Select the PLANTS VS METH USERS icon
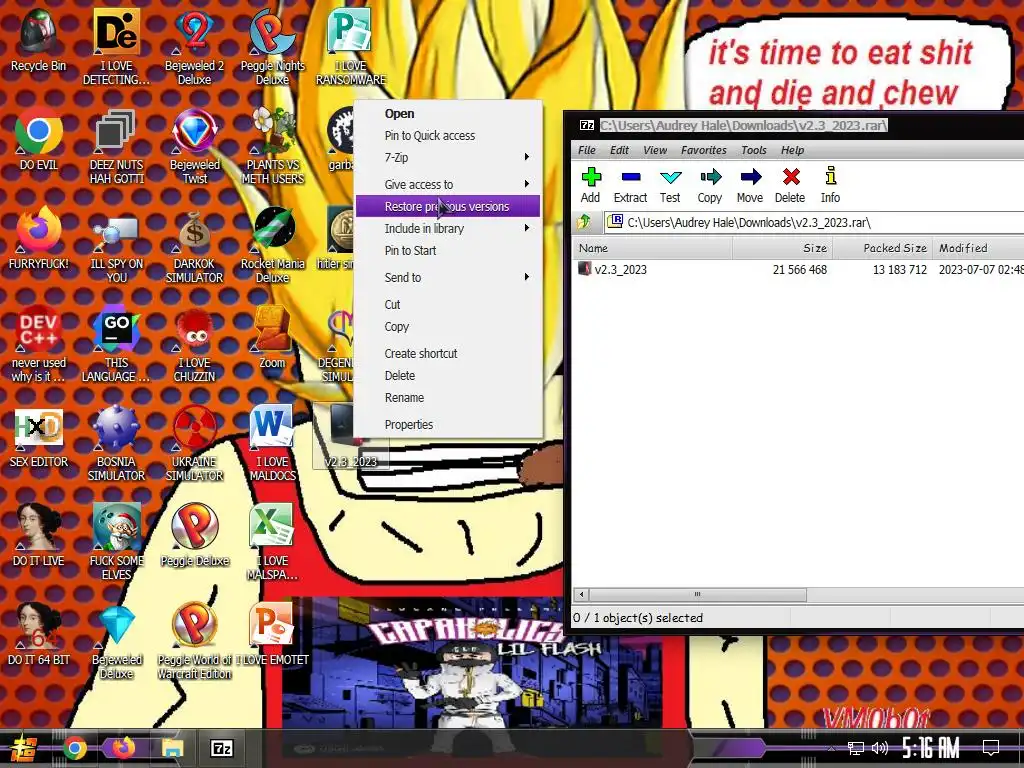 click(x=272, y=146)
